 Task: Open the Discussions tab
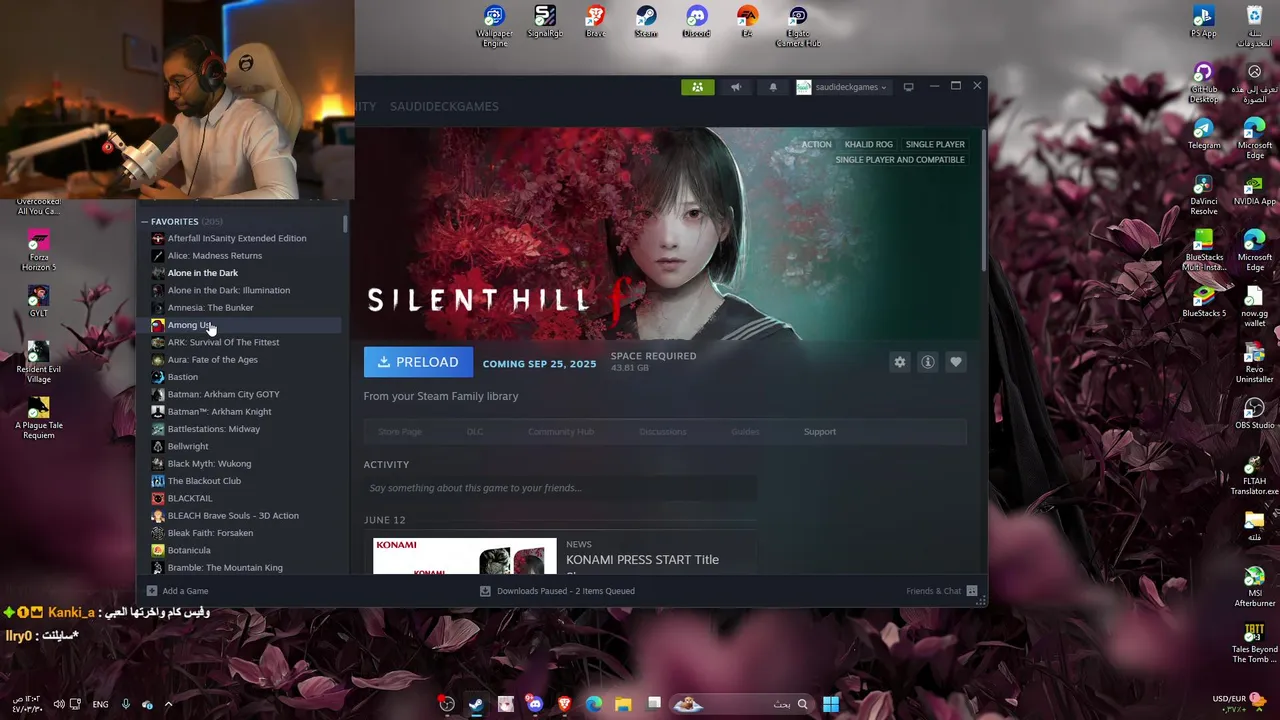point(663,432)
